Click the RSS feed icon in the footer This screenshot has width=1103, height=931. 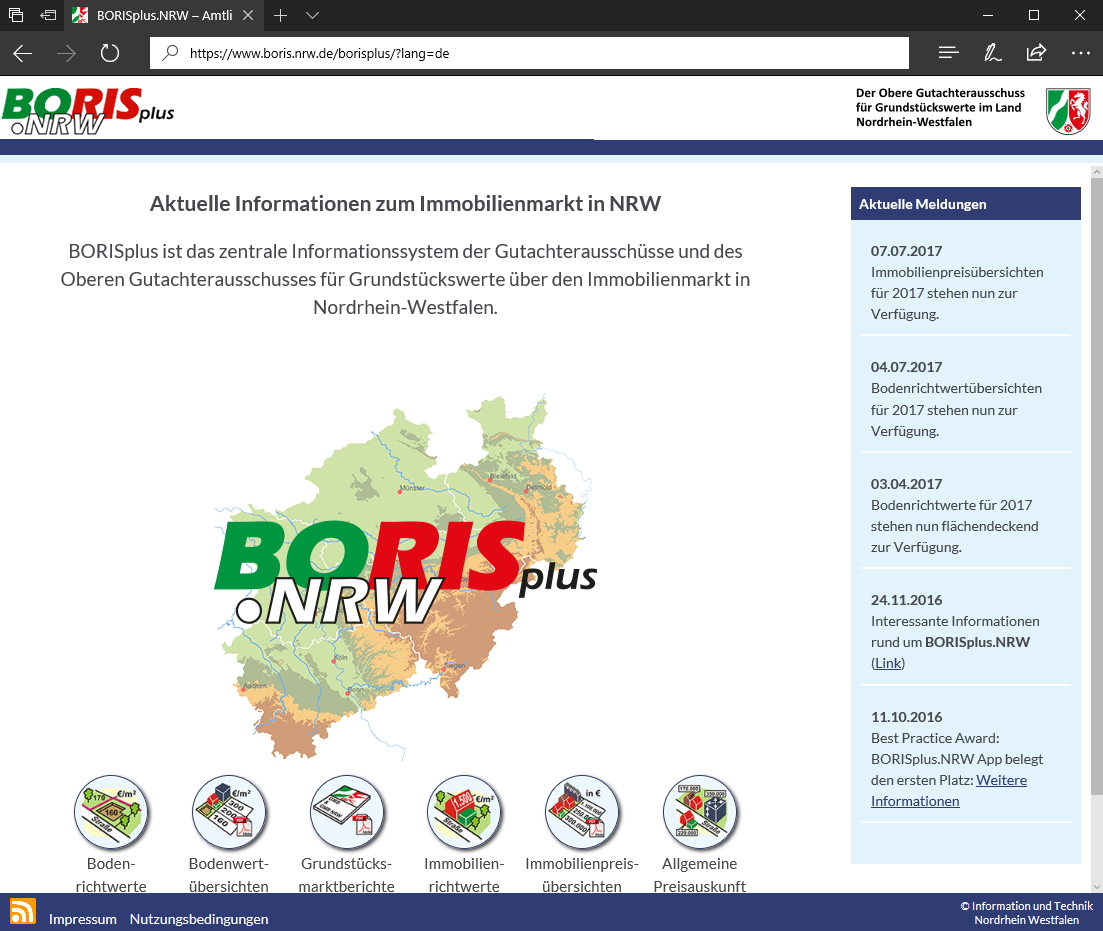pyautogui.click(x=23, y=911)
